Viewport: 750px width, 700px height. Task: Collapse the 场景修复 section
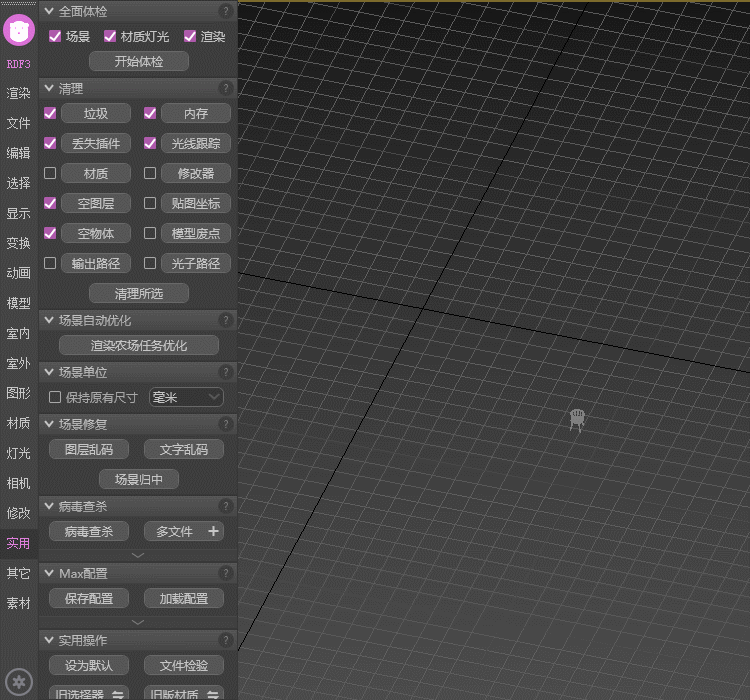pos(49,424)
